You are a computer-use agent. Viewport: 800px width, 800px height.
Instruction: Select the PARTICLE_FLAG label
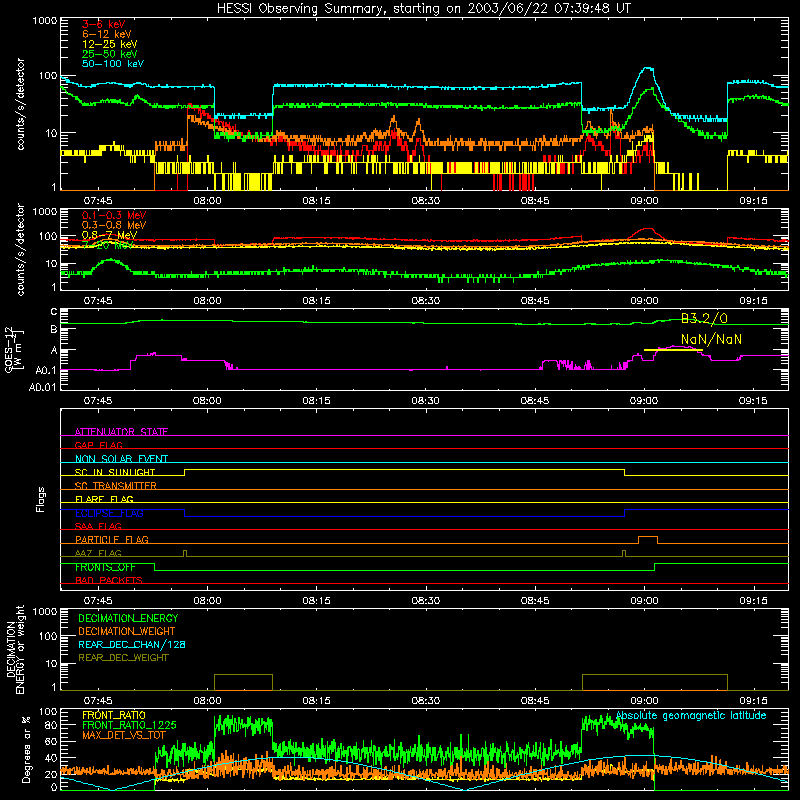pos(112,540)
